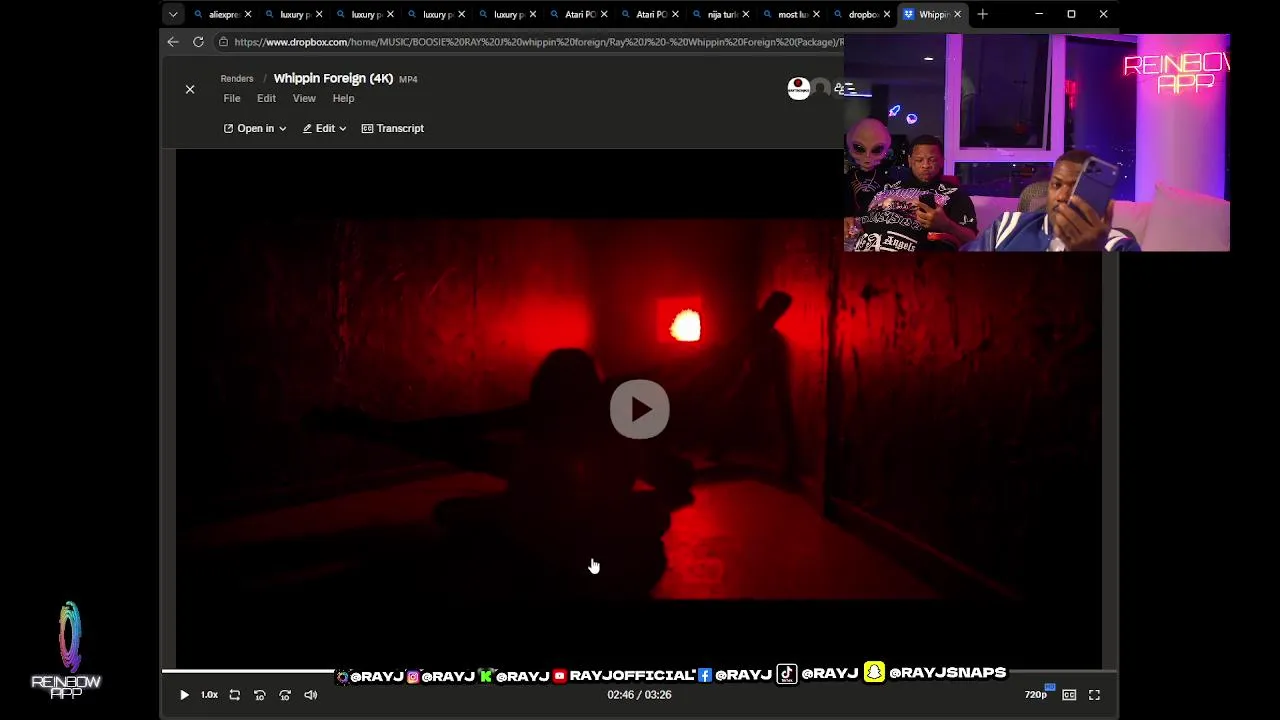Rewind the video 10 seconds
Screen dimensions: 1280x720
tap(259, 695)
